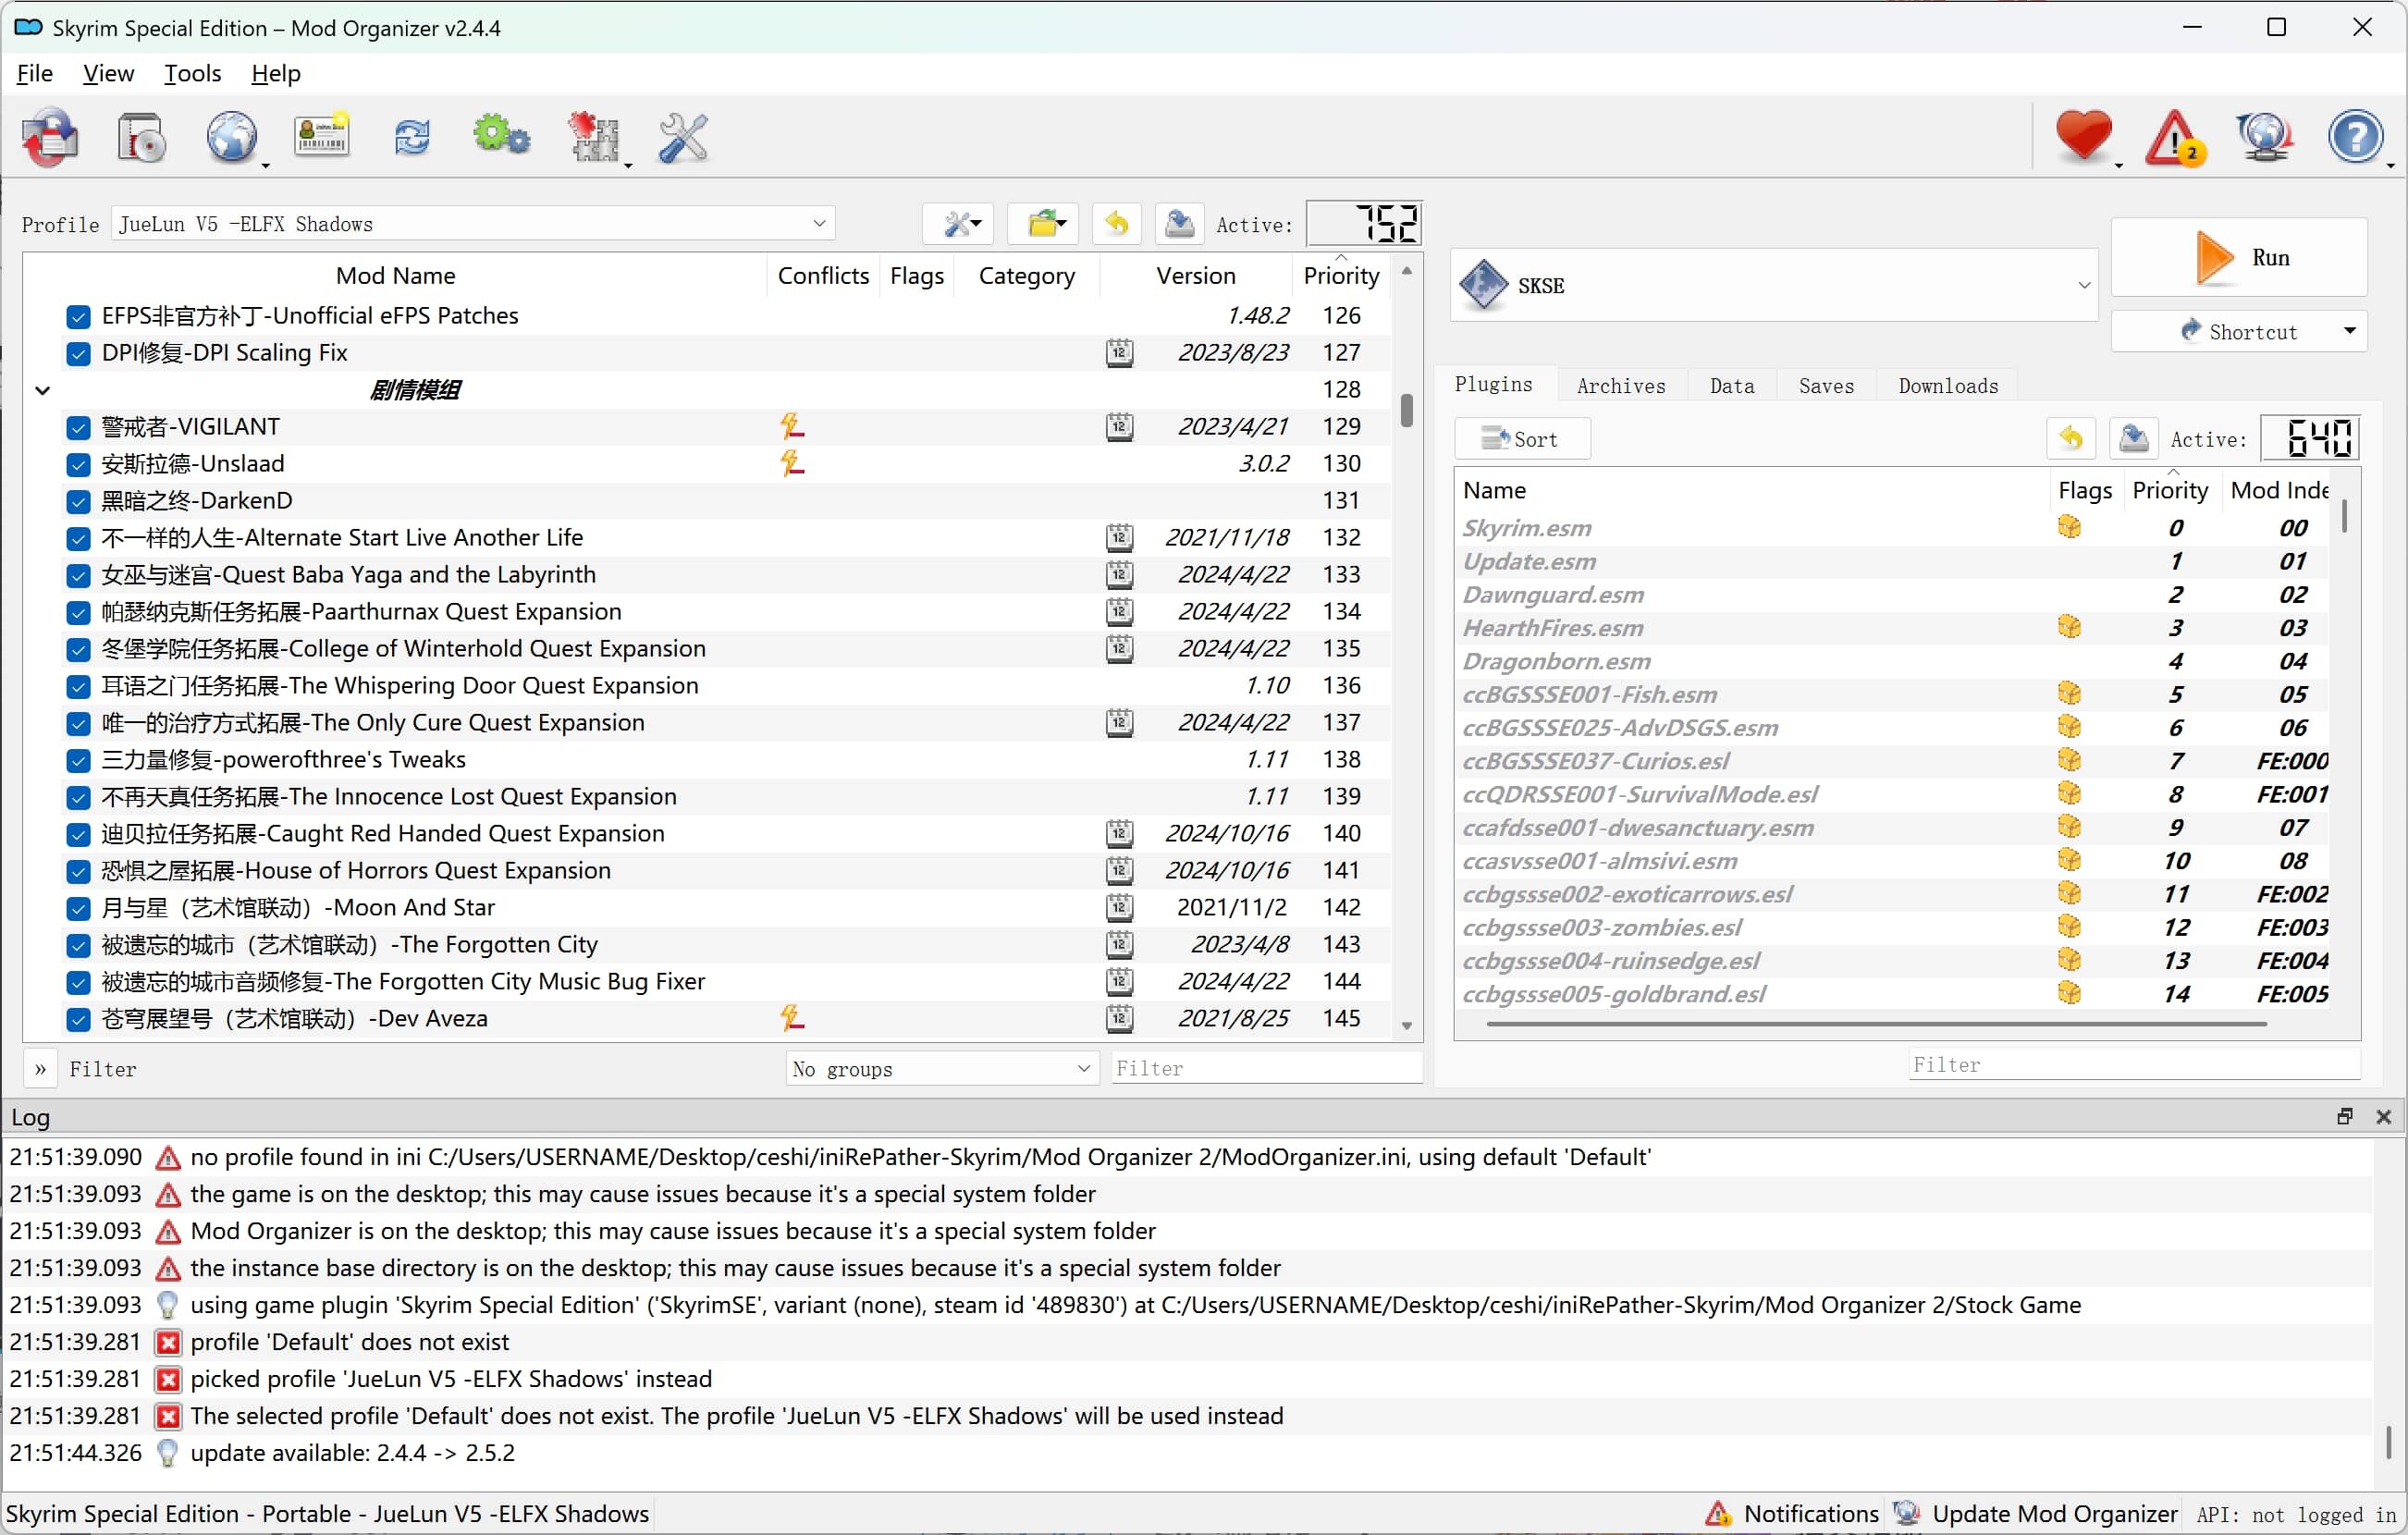The width and height of the screenshot is (2408, 1535).
Task: Open the Shortcut dropdown arrow
Action: [x=2350, y=331]
